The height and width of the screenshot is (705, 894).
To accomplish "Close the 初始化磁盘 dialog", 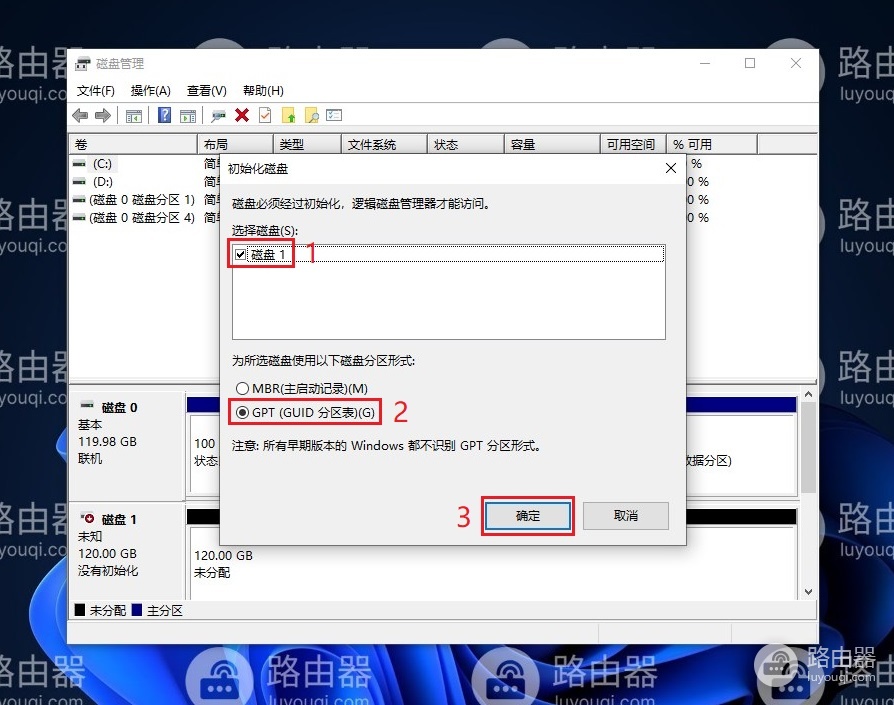I will click(x=671, y=168).
